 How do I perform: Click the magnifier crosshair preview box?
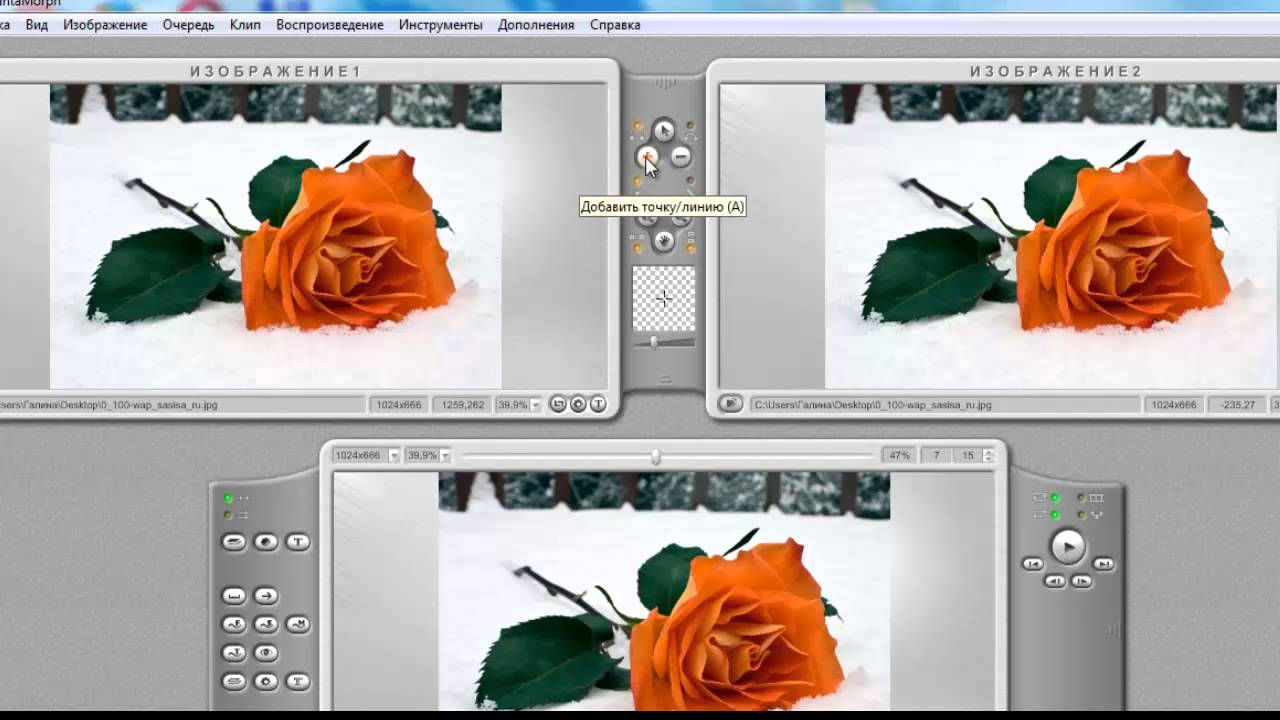point(664,298)
